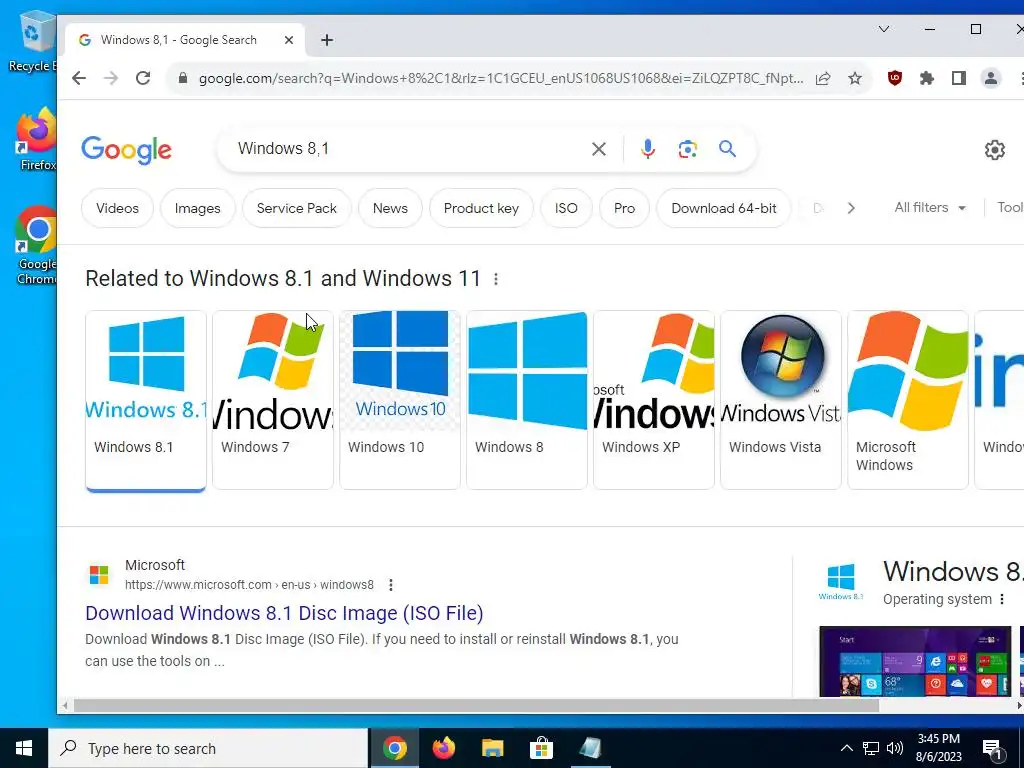Open the Chrome profile avatar
Screen dimensions: 1024x768
click(991, 78)
